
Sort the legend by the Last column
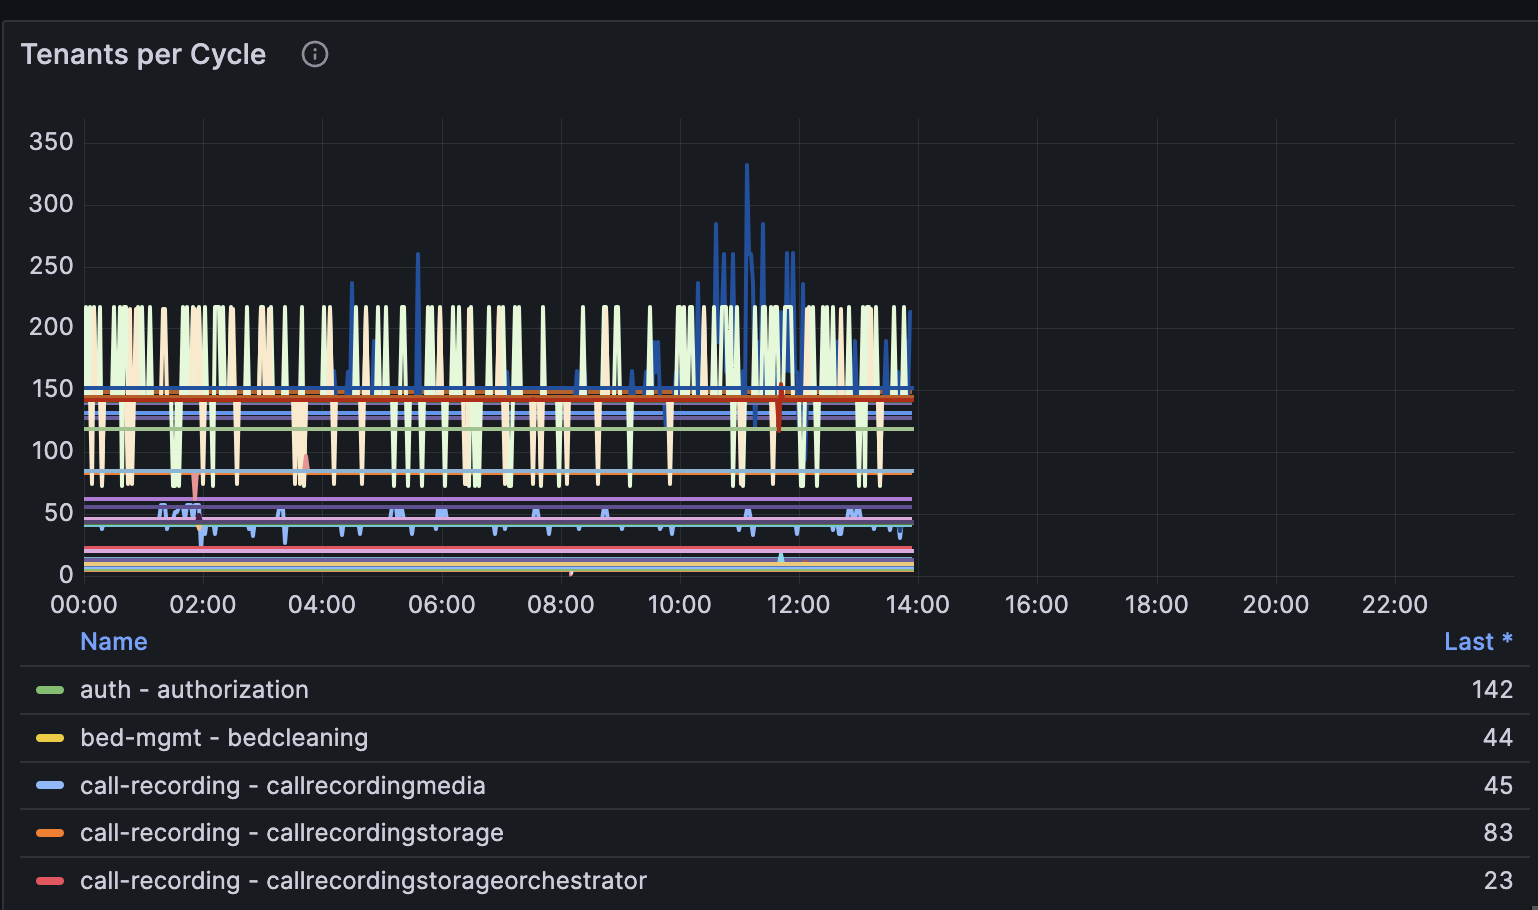[x=1470, y=641]
